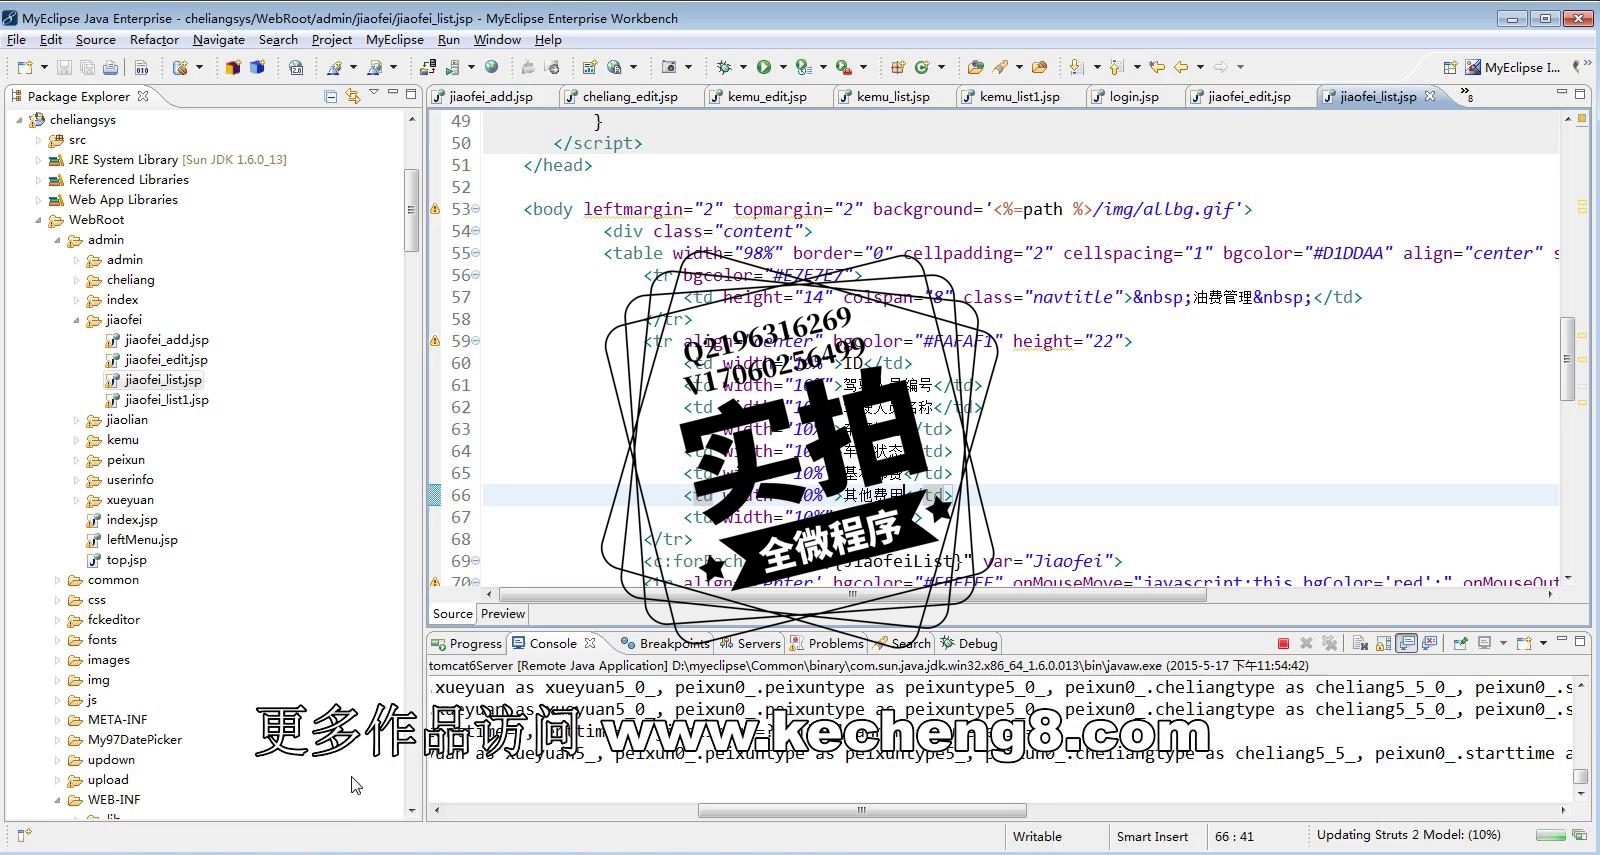
Task: Open the MyEclipse menu
Action: (394, 40)
